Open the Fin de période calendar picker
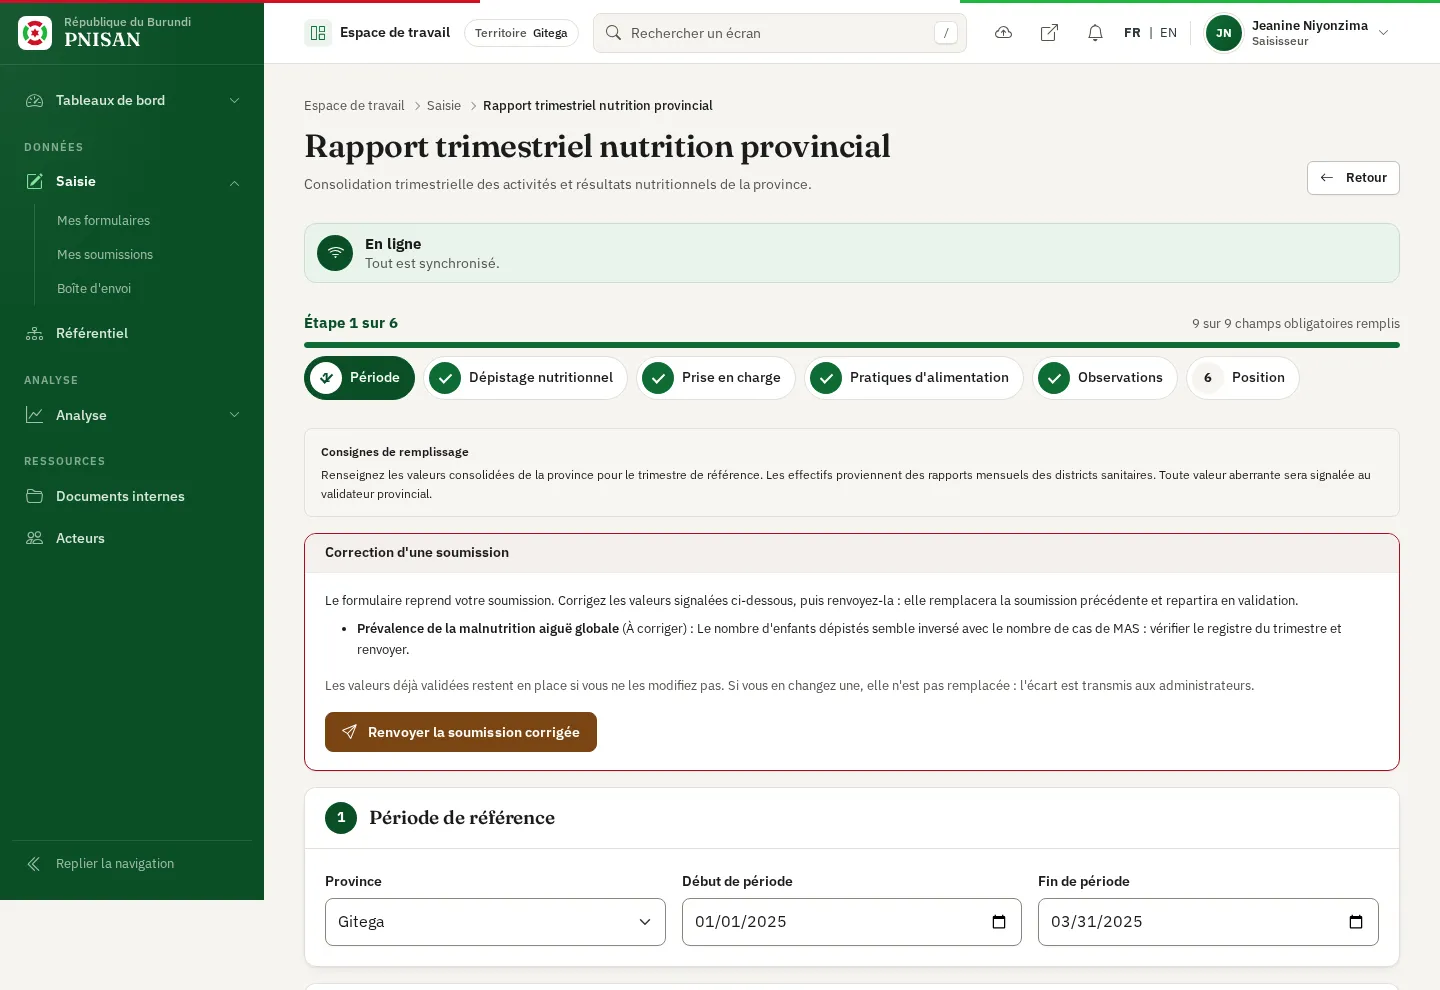 [x=1355, y=922]
